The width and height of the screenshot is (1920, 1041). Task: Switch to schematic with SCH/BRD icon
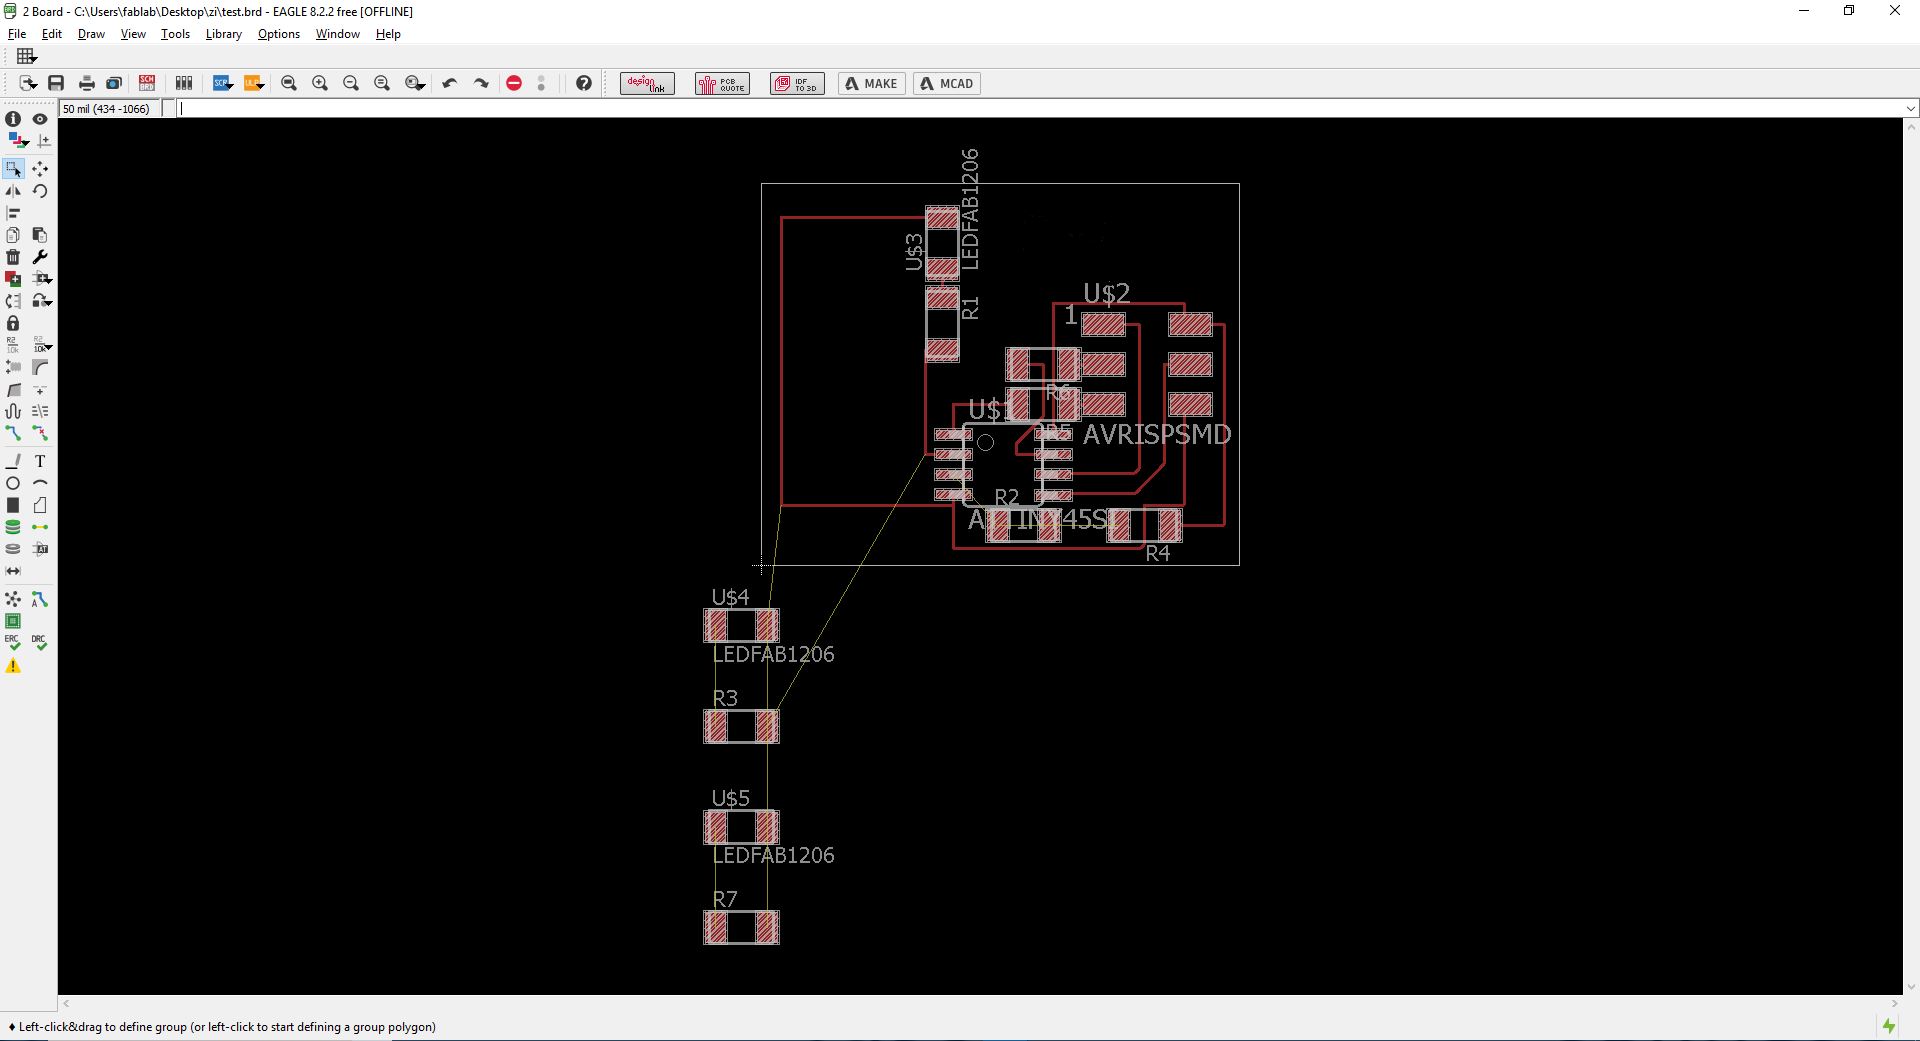[147, 84]
